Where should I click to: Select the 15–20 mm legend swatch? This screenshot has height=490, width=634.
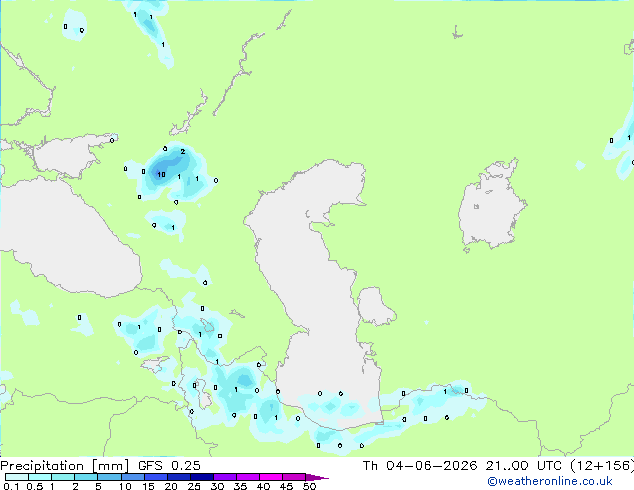(155, 477)
